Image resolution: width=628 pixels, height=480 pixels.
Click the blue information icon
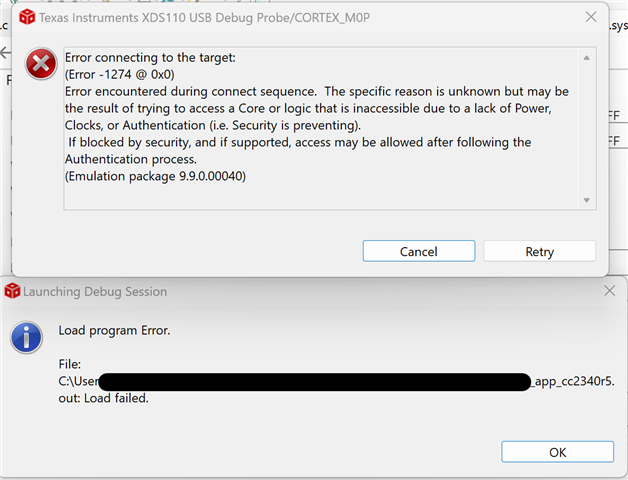point(27,337)
